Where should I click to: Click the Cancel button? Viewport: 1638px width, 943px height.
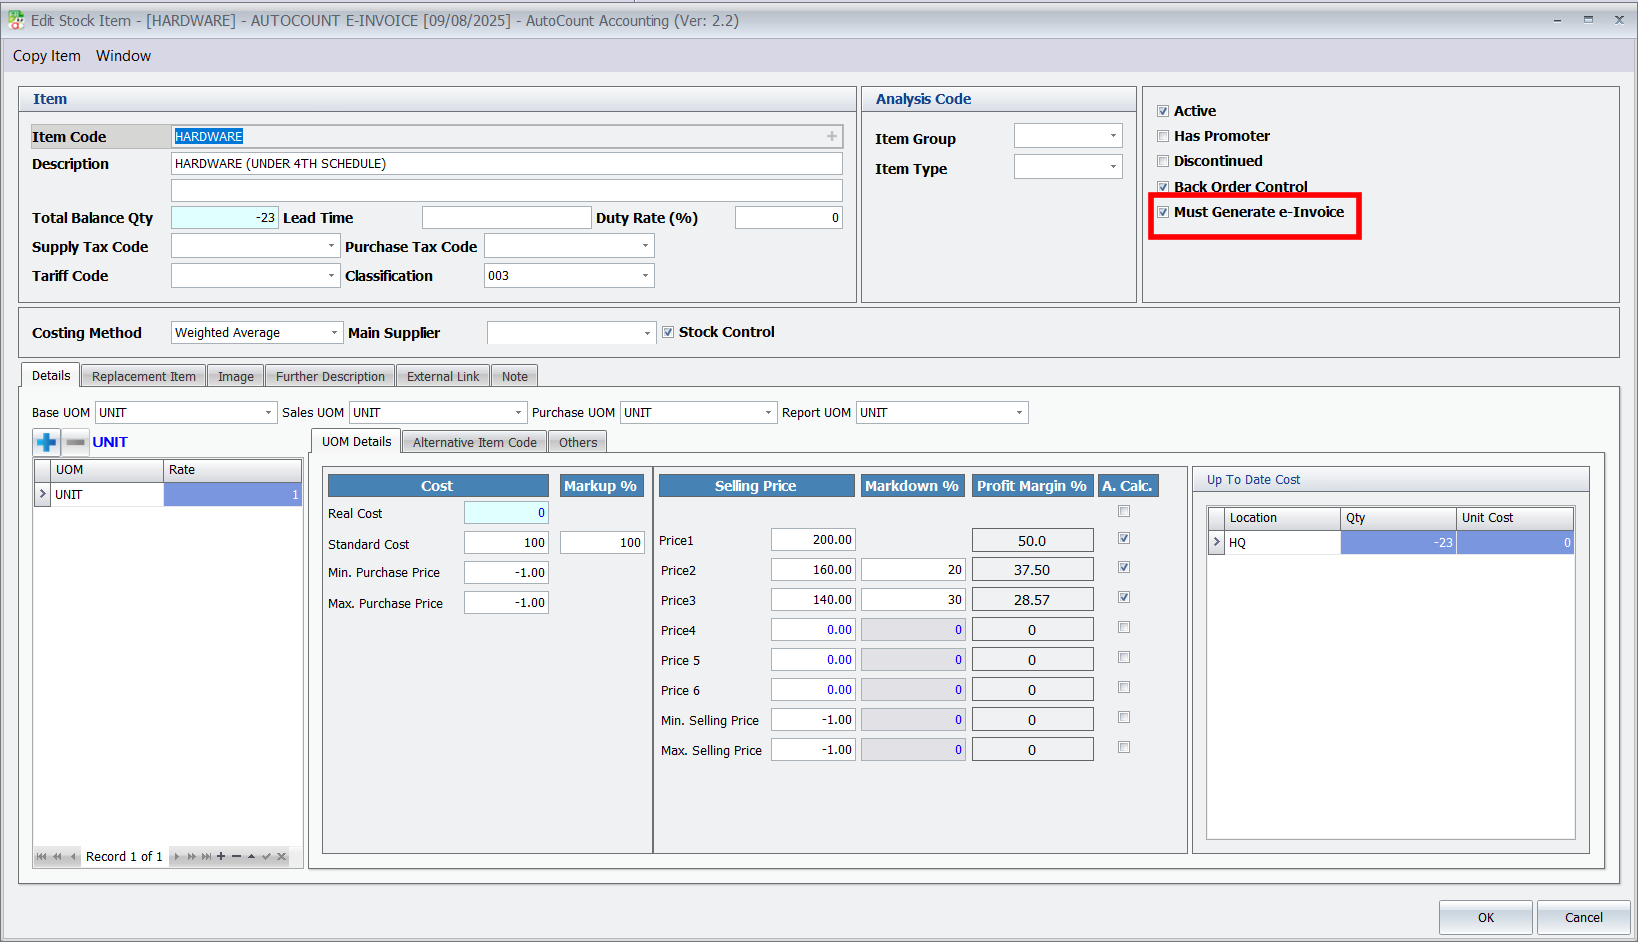[1583, 917]
